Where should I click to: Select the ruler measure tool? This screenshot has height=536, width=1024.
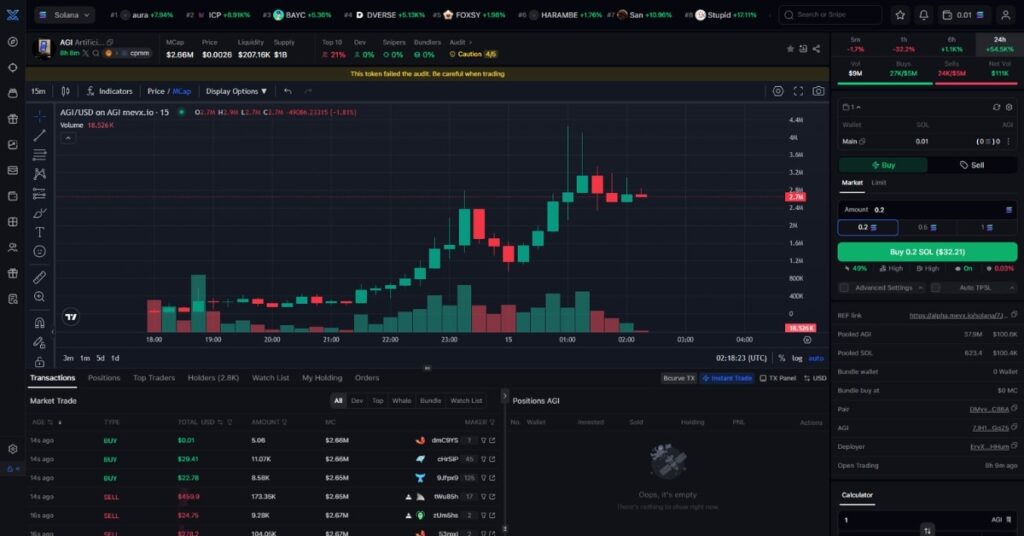coord(40,277)
